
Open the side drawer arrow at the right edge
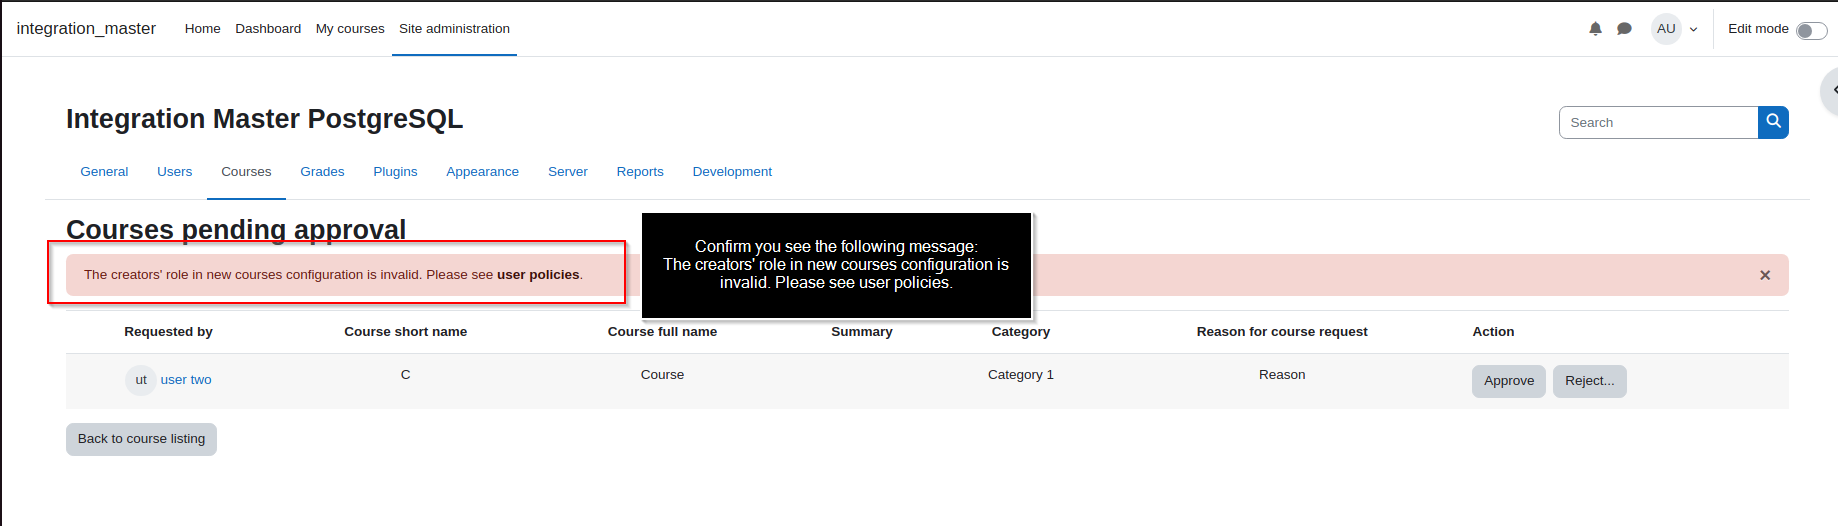click(1832, 90)
